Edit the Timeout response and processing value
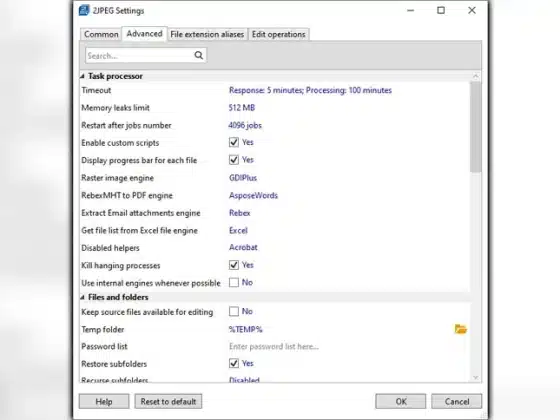560x420 pixels. pos(310,90)
